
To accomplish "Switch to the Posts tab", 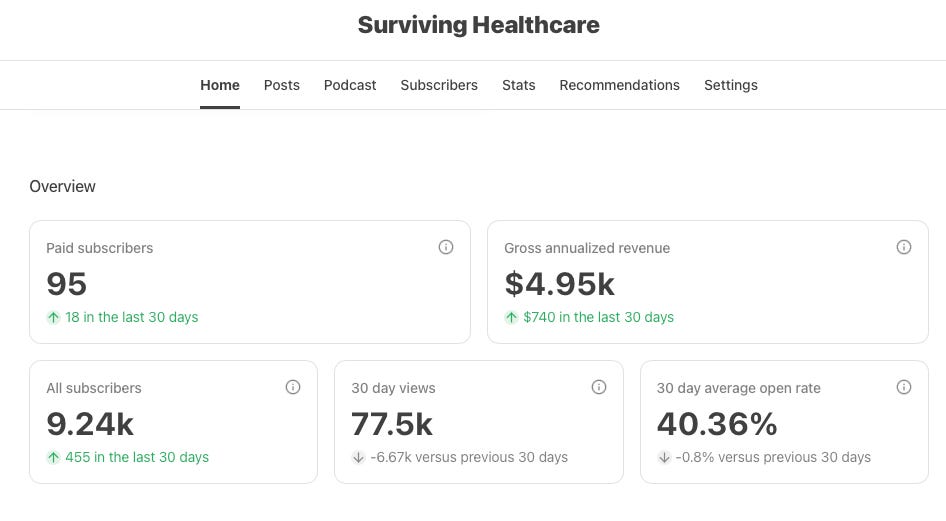I will click(282, 85).
